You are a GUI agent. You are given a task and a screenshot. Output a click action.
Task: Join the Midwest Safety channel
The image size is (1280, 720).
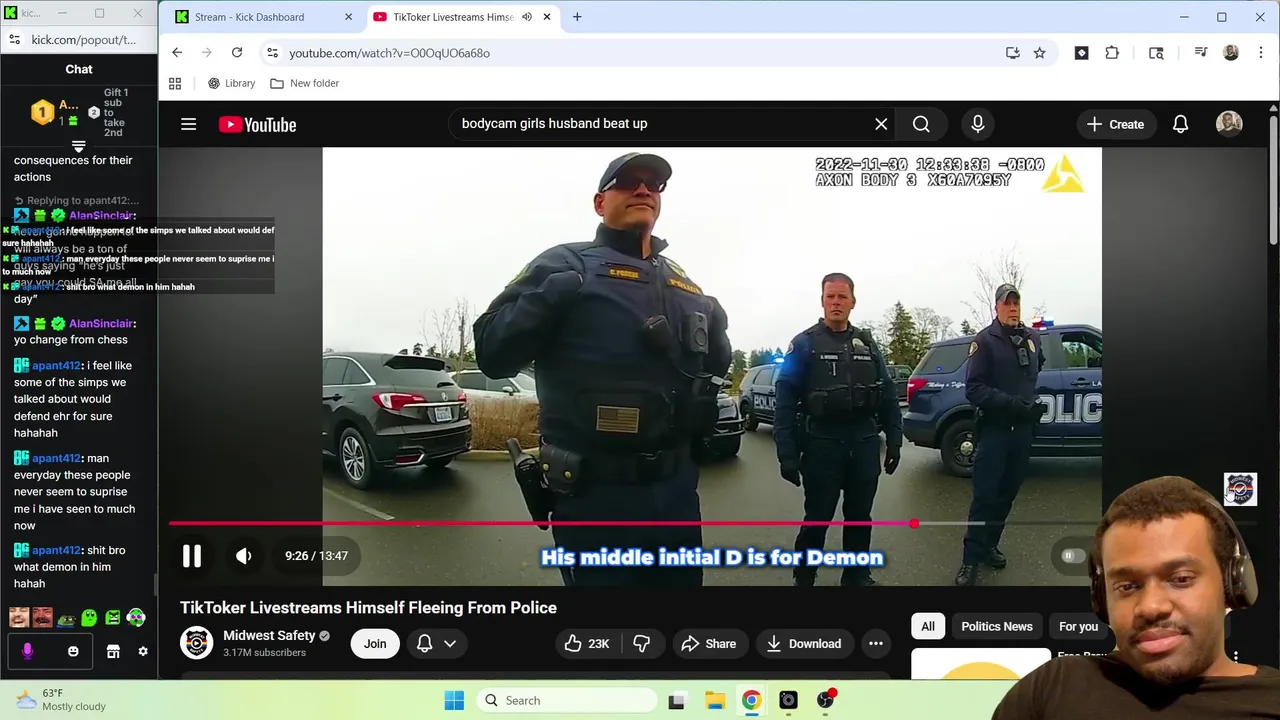tap(375, 644)
